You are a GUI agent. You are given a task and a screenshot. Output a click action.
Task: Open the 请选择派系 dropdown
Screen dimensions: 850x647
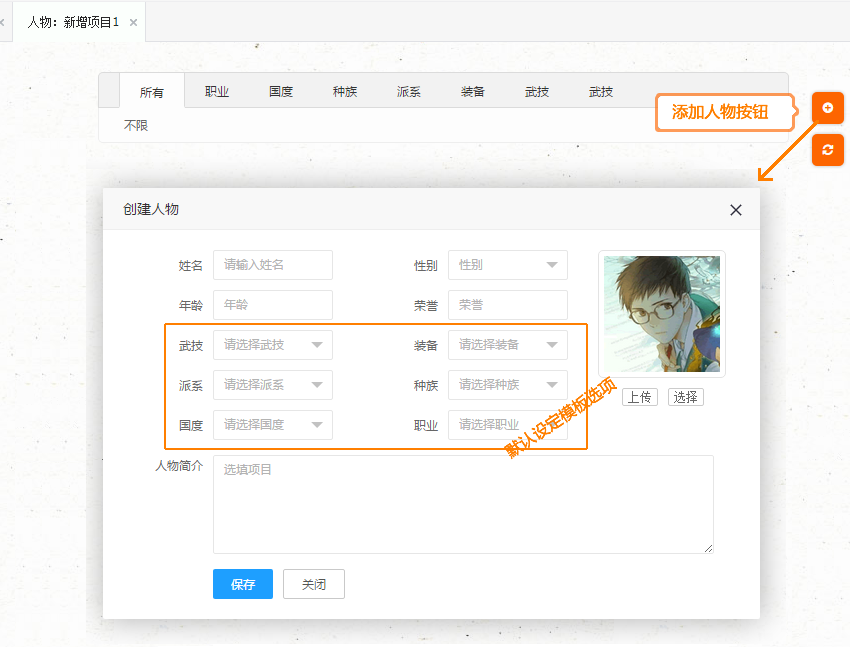click(273, 385)
